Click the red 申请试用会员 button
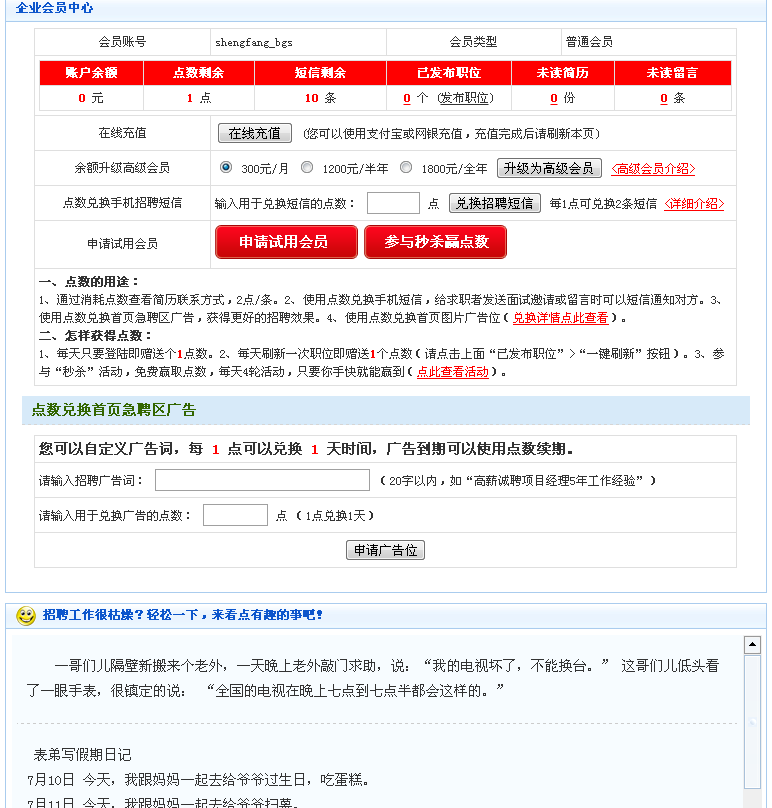 (283, 242)
